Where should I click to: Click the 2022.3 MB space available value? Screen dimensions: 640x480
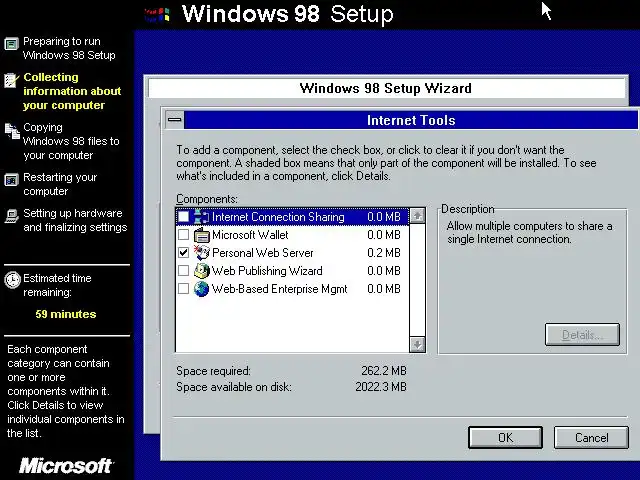(x=381, y=387)
